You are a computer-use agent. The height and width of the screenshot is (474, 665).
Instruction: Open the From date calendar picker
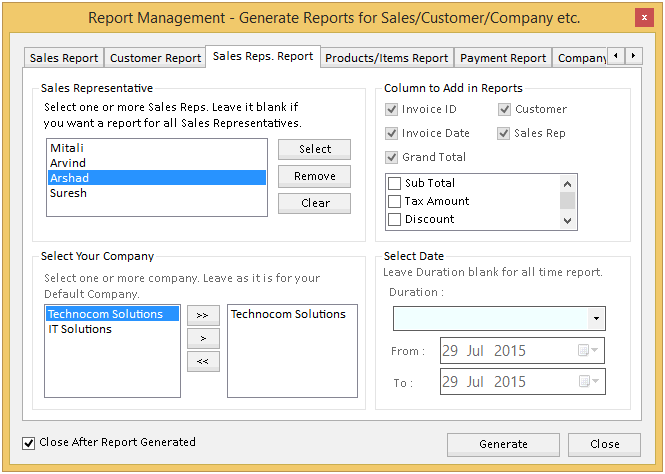pos(588,350)
